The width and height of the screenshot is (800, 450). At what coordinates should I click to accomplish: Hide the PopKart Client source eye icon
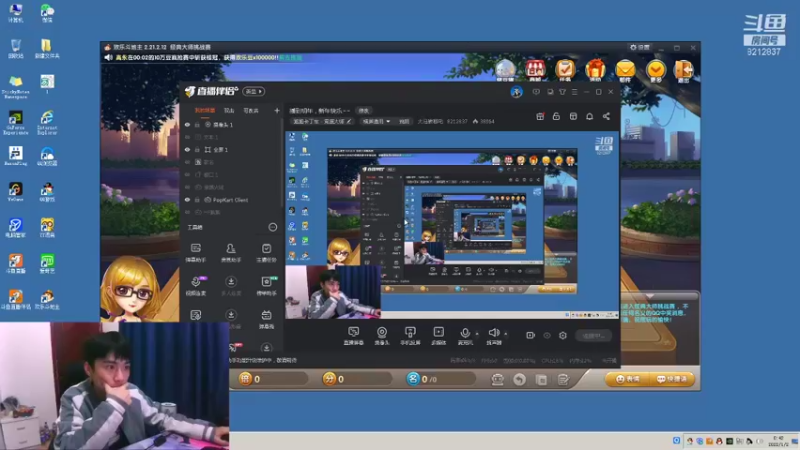click(187, 200)
